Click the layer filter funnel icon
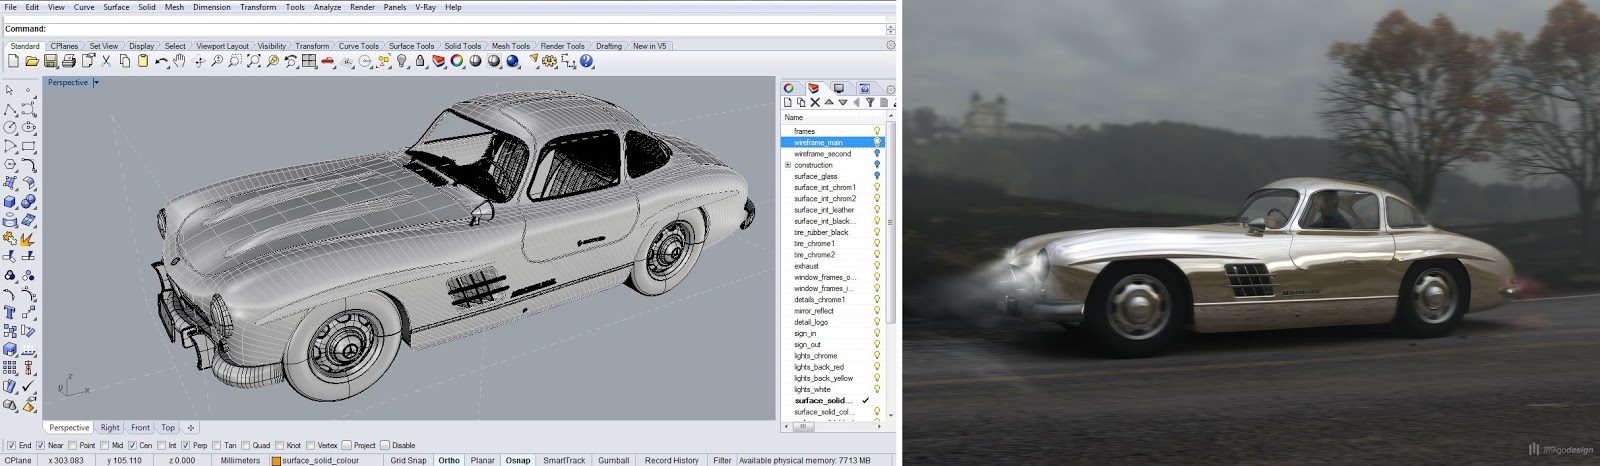This screenshot has height=466, width=1600. pos(870,103)
